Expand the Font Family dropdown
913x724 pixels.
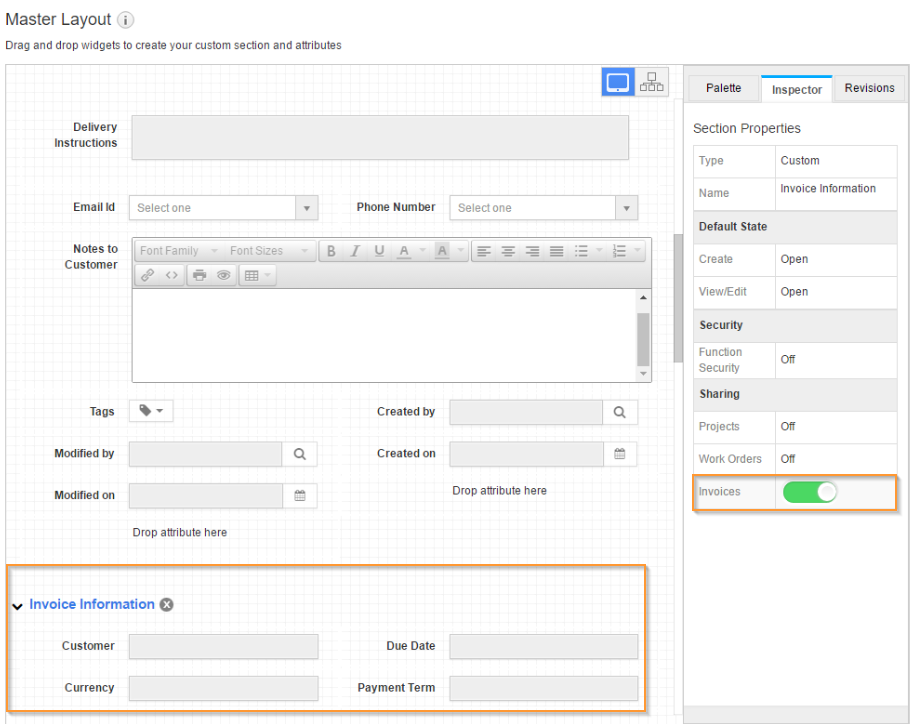(x=178, y=251)
